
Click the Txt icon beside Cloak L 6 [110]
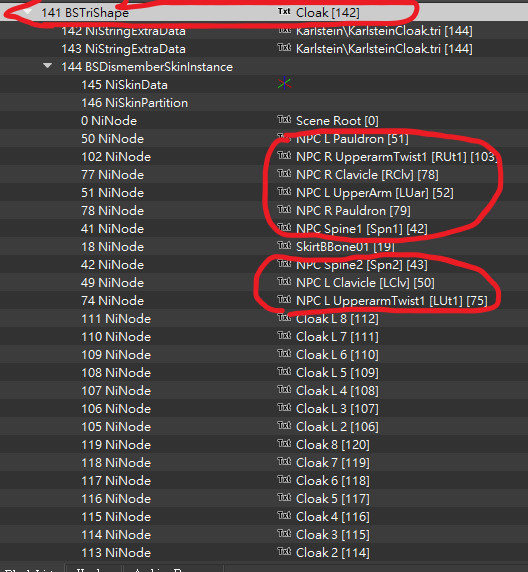(x=284, y=353)
